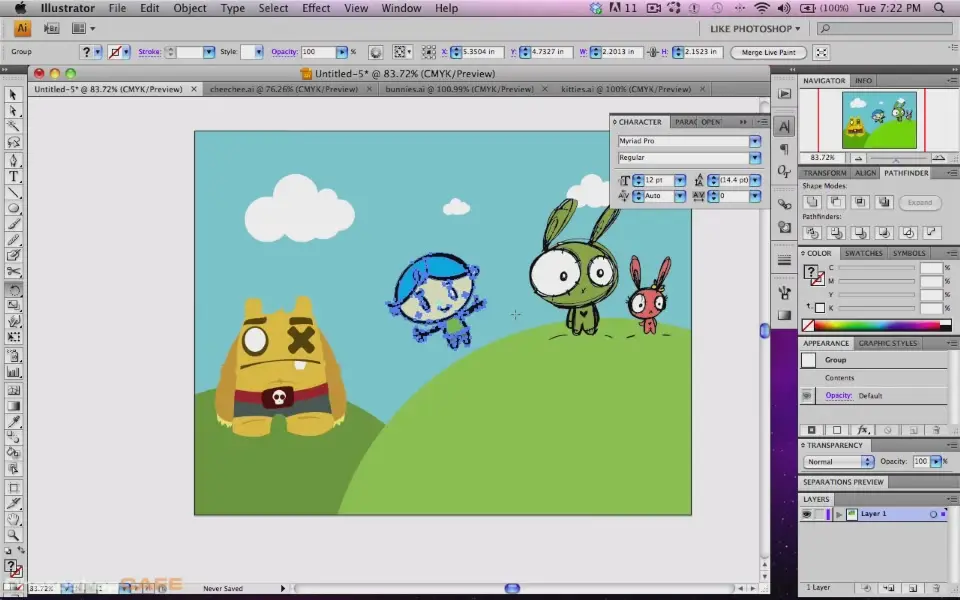Open the Opacity dropdown arrow in control bar
The width and height of the screenshot is (960, 600).
342,52
